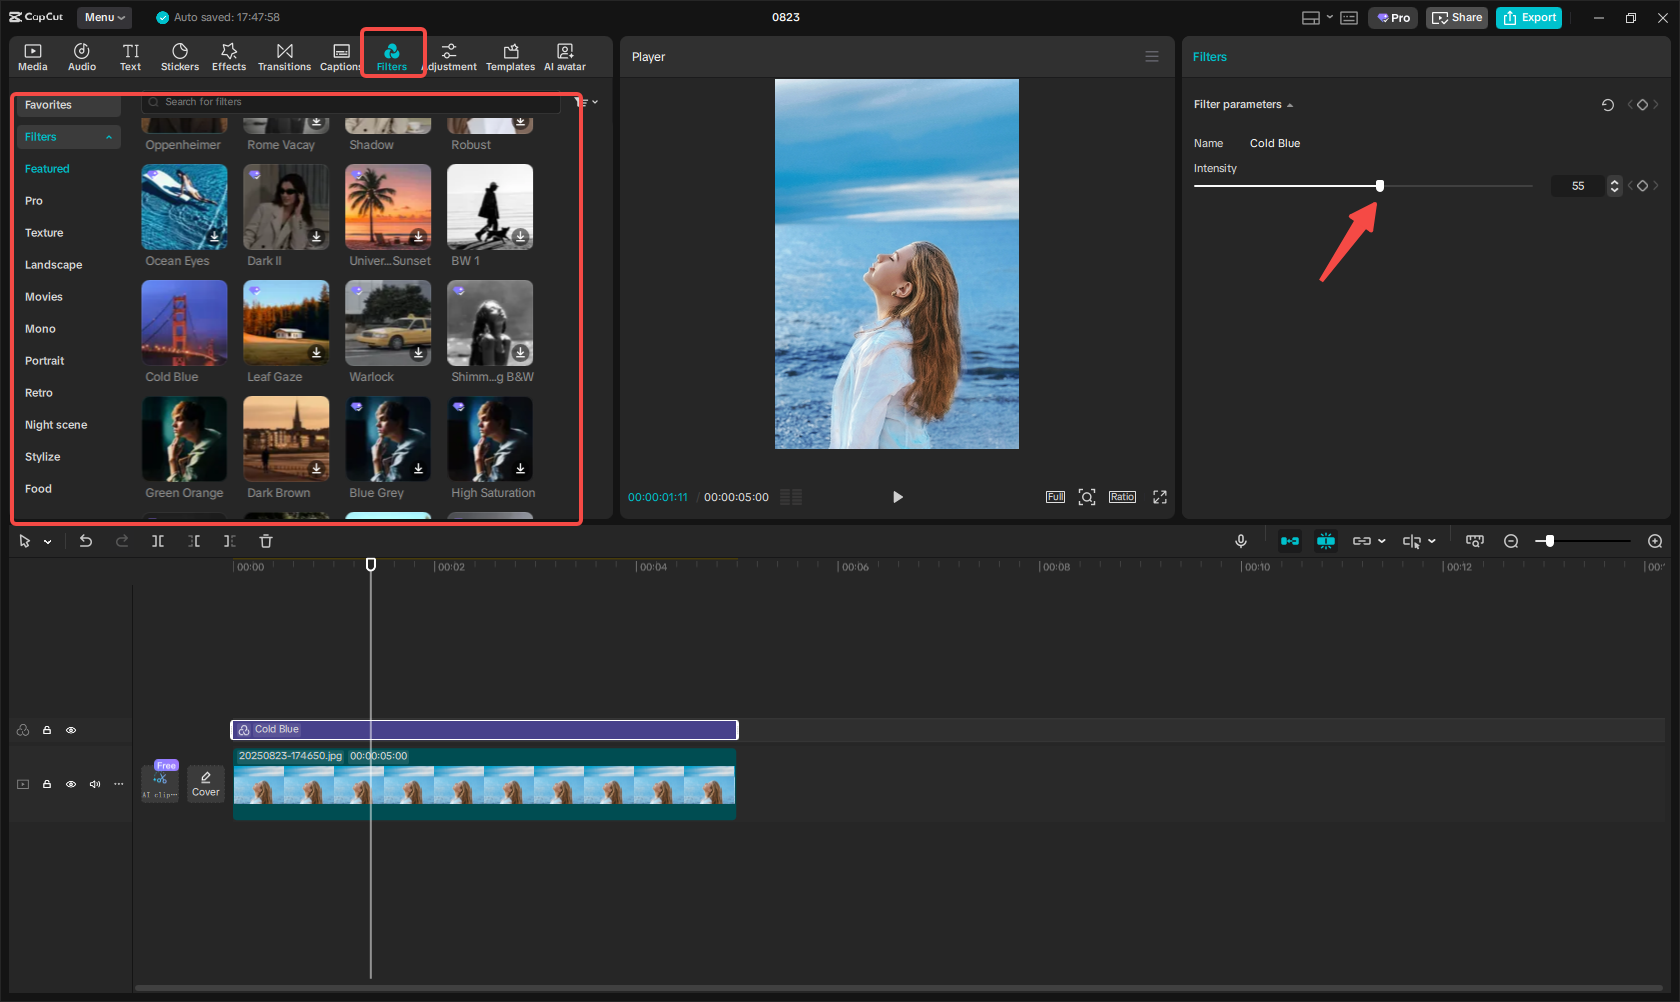Toggle the lock on the video track

(46, 784)
